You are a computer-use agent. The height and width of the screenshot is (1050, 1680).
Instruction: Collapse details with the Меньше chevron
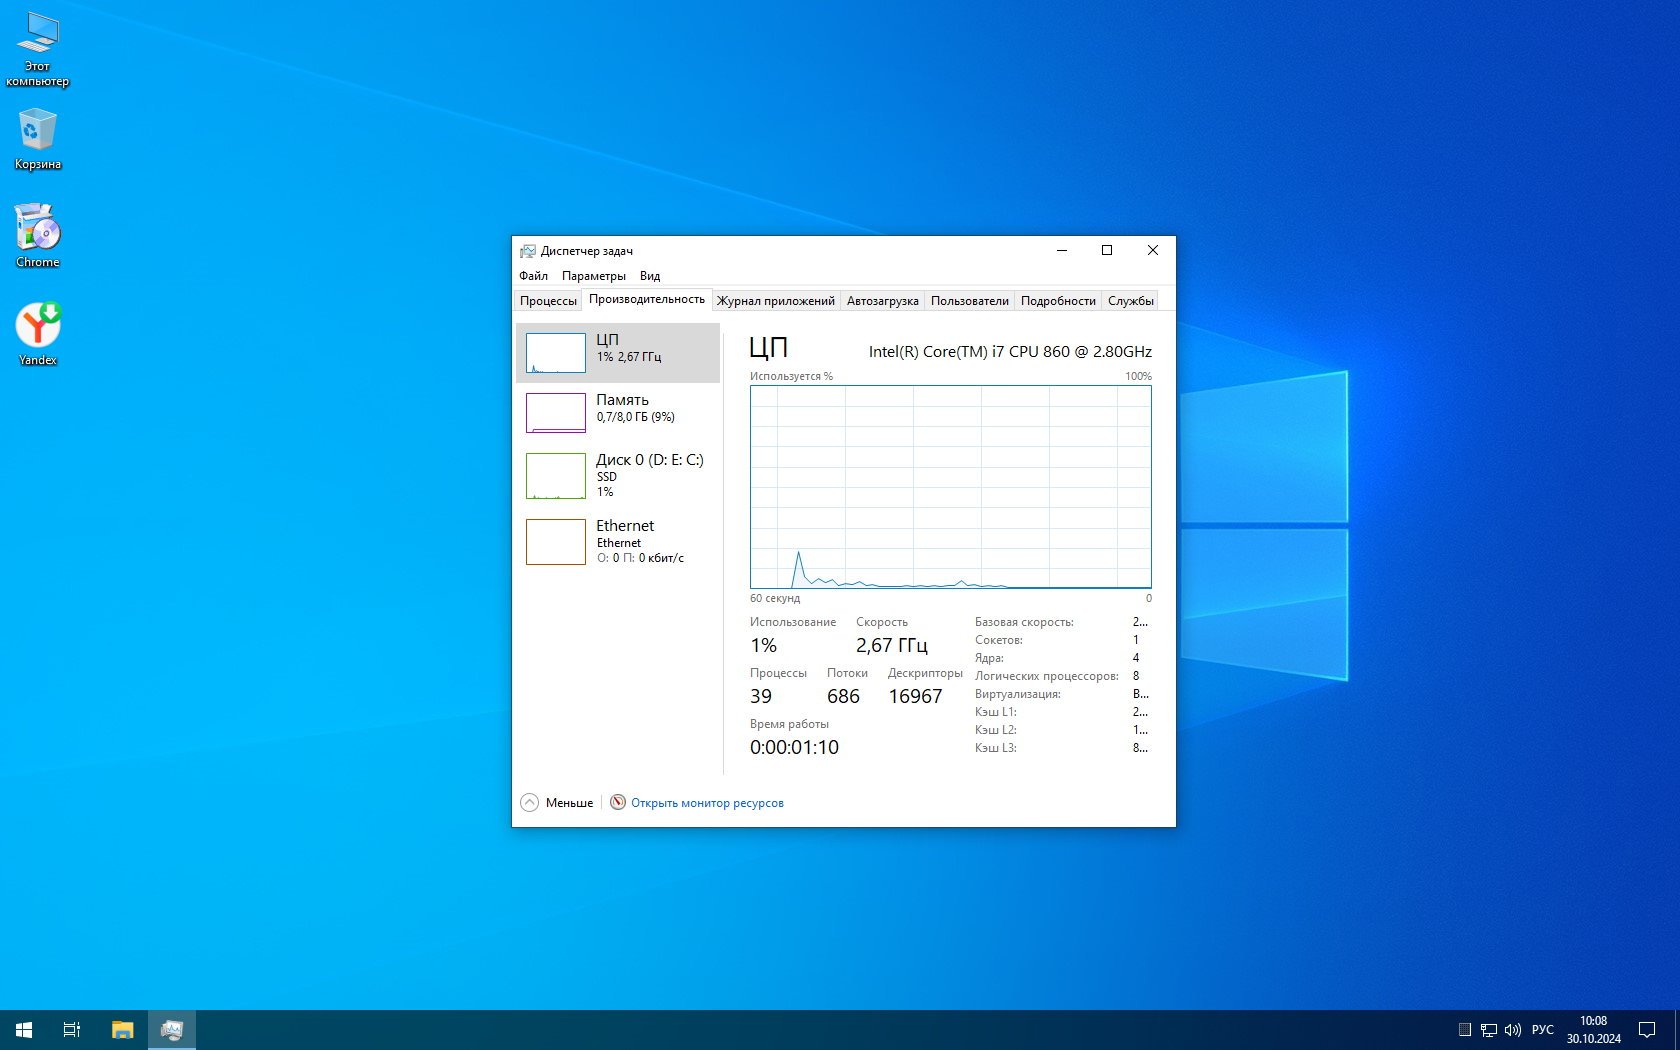(x=530, y=803)
